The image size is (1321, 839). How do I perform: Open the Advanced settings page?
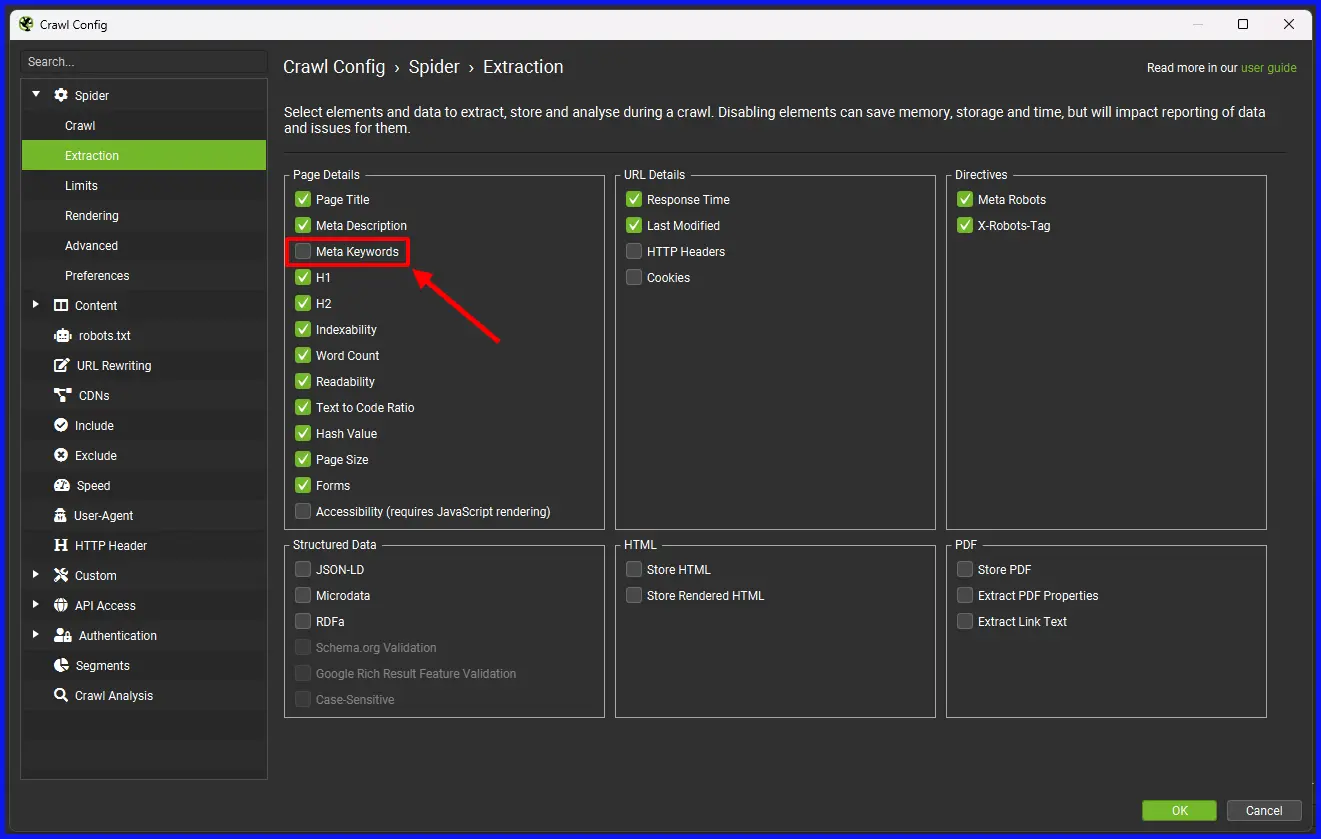pos(144,245)
